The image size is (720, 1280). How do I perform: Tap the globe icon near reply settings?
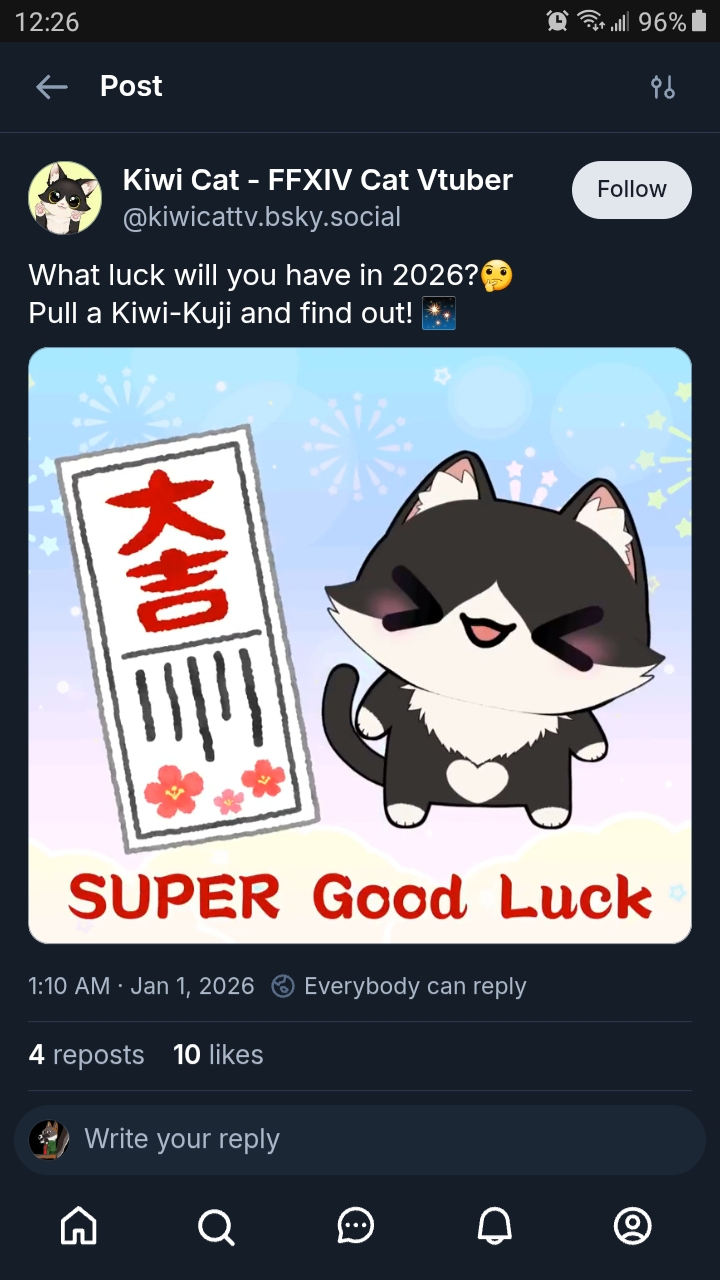[283, 986]
